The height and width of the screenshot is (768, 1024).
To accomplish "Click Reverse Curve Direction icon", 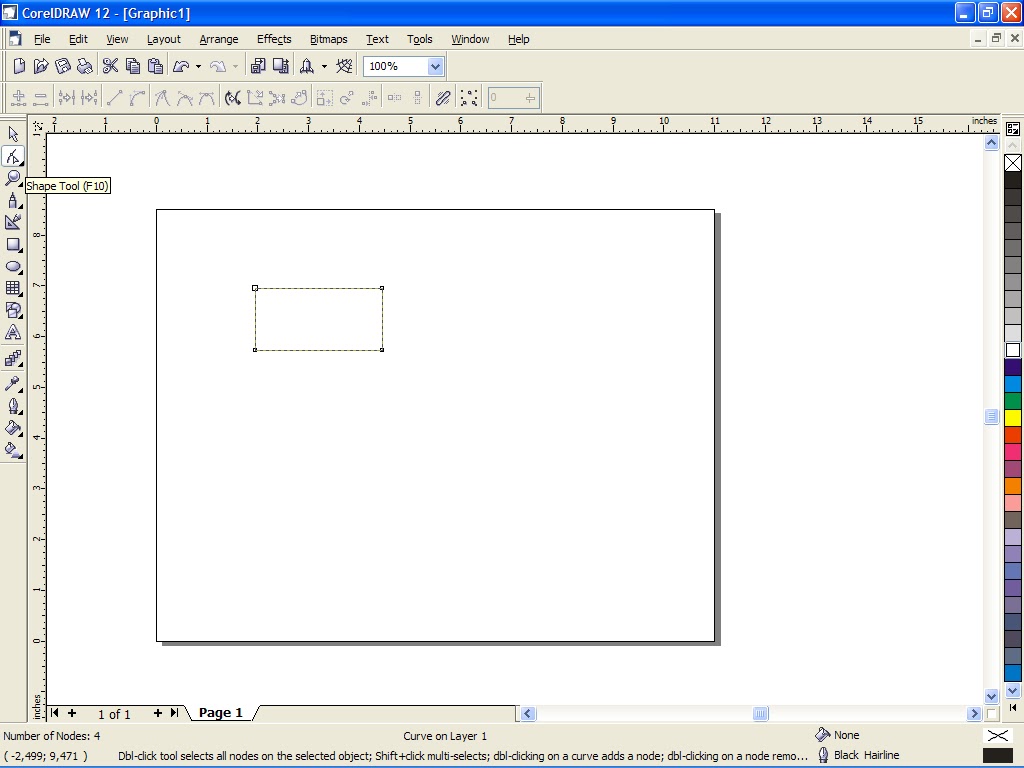I will [232, 98].
